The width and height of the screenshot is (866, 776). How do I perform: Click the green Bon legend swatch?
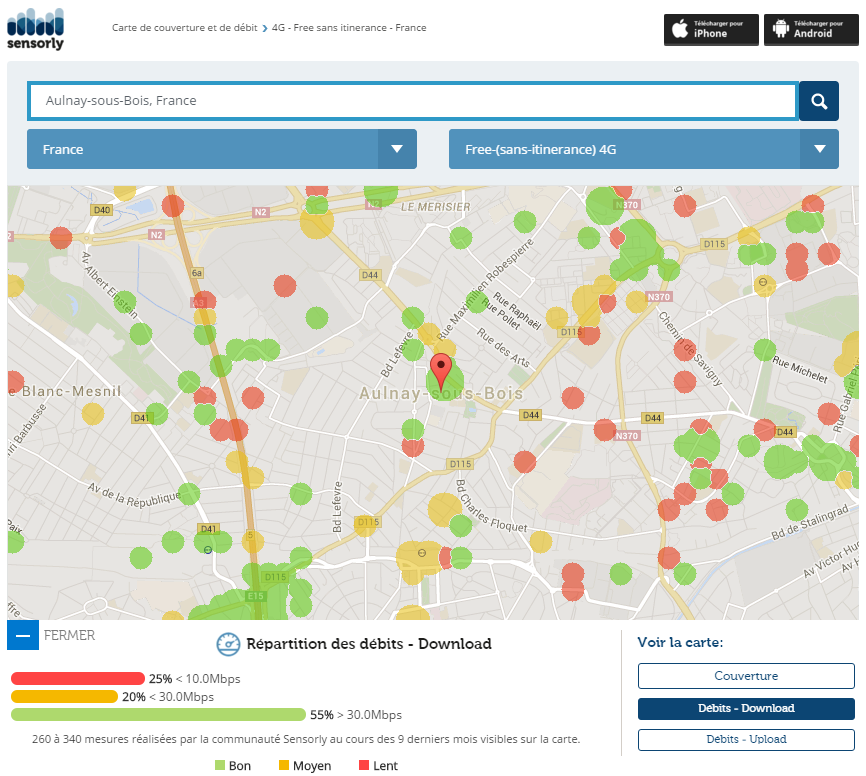pos(220,766)
